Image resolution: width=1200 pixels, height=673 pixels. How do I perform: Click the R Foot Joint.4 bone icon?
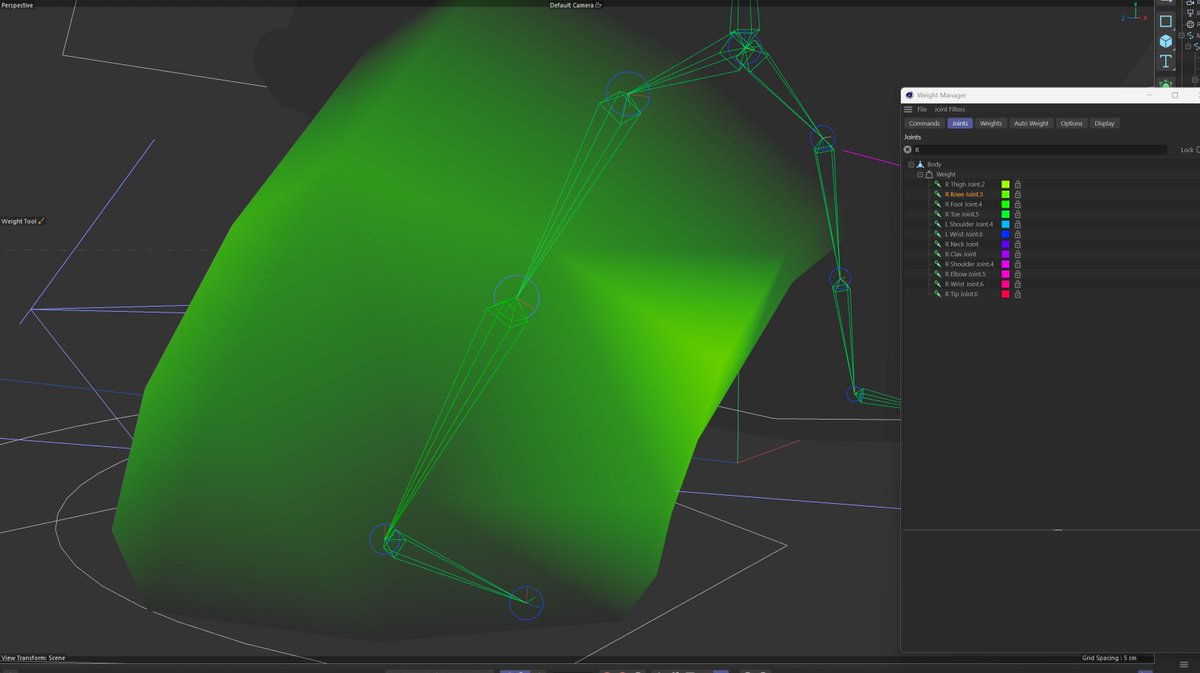tap(938, 204)
